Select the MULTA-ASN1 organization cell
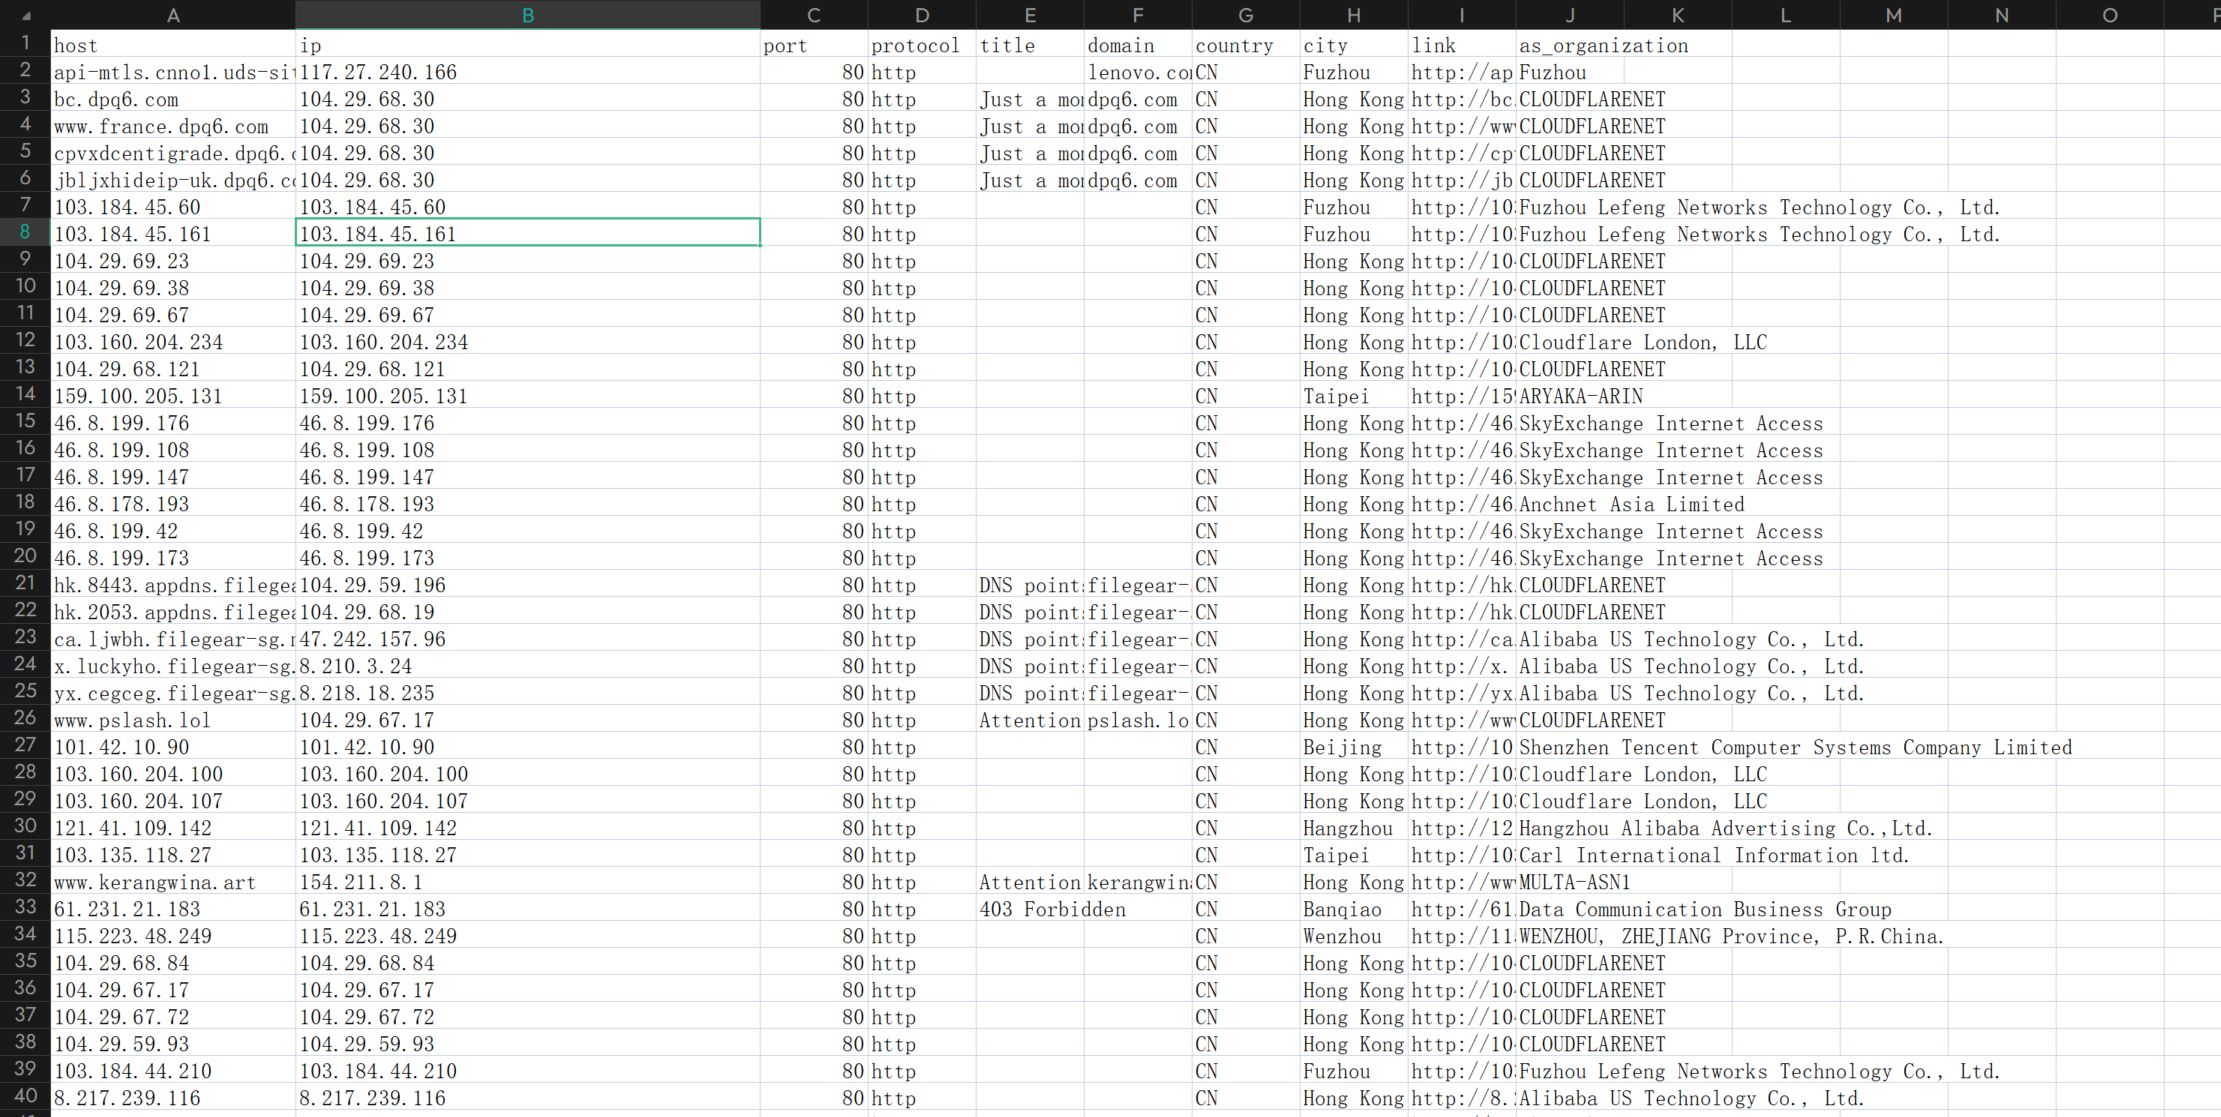The height and width of the screenshot is (1117, 2221). coord(1574,882)
